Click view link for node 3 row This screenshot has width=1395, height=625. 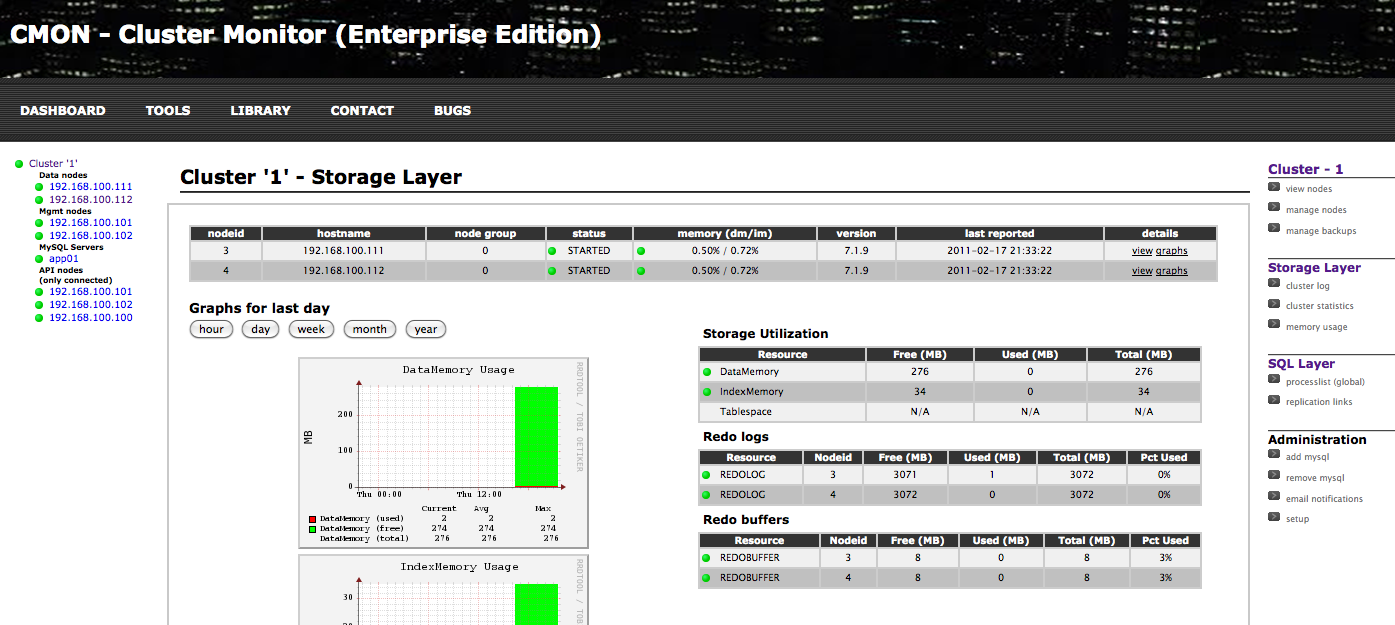[1142, 251]
